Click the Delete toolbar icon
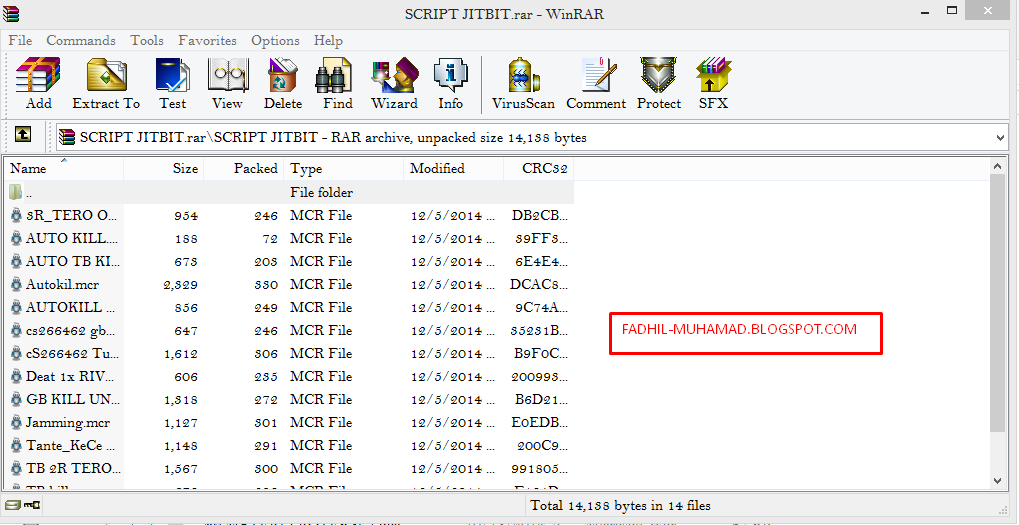The image size is (1019, 525). point(283,84)
